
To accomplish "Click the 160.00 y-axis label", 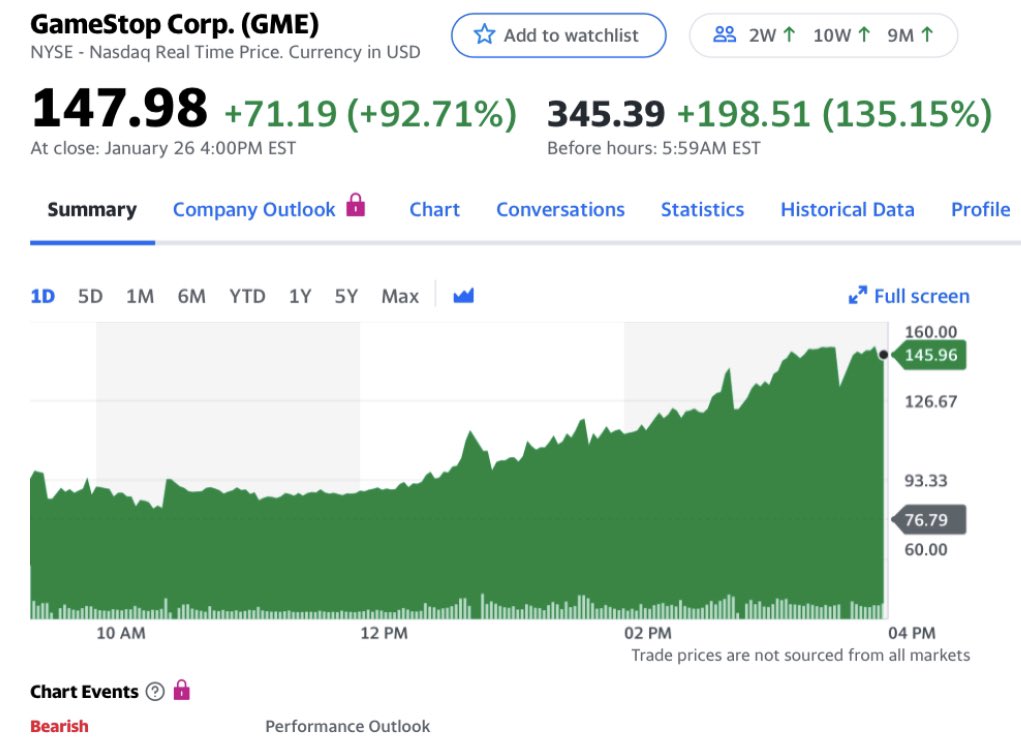I will (930, 332).
